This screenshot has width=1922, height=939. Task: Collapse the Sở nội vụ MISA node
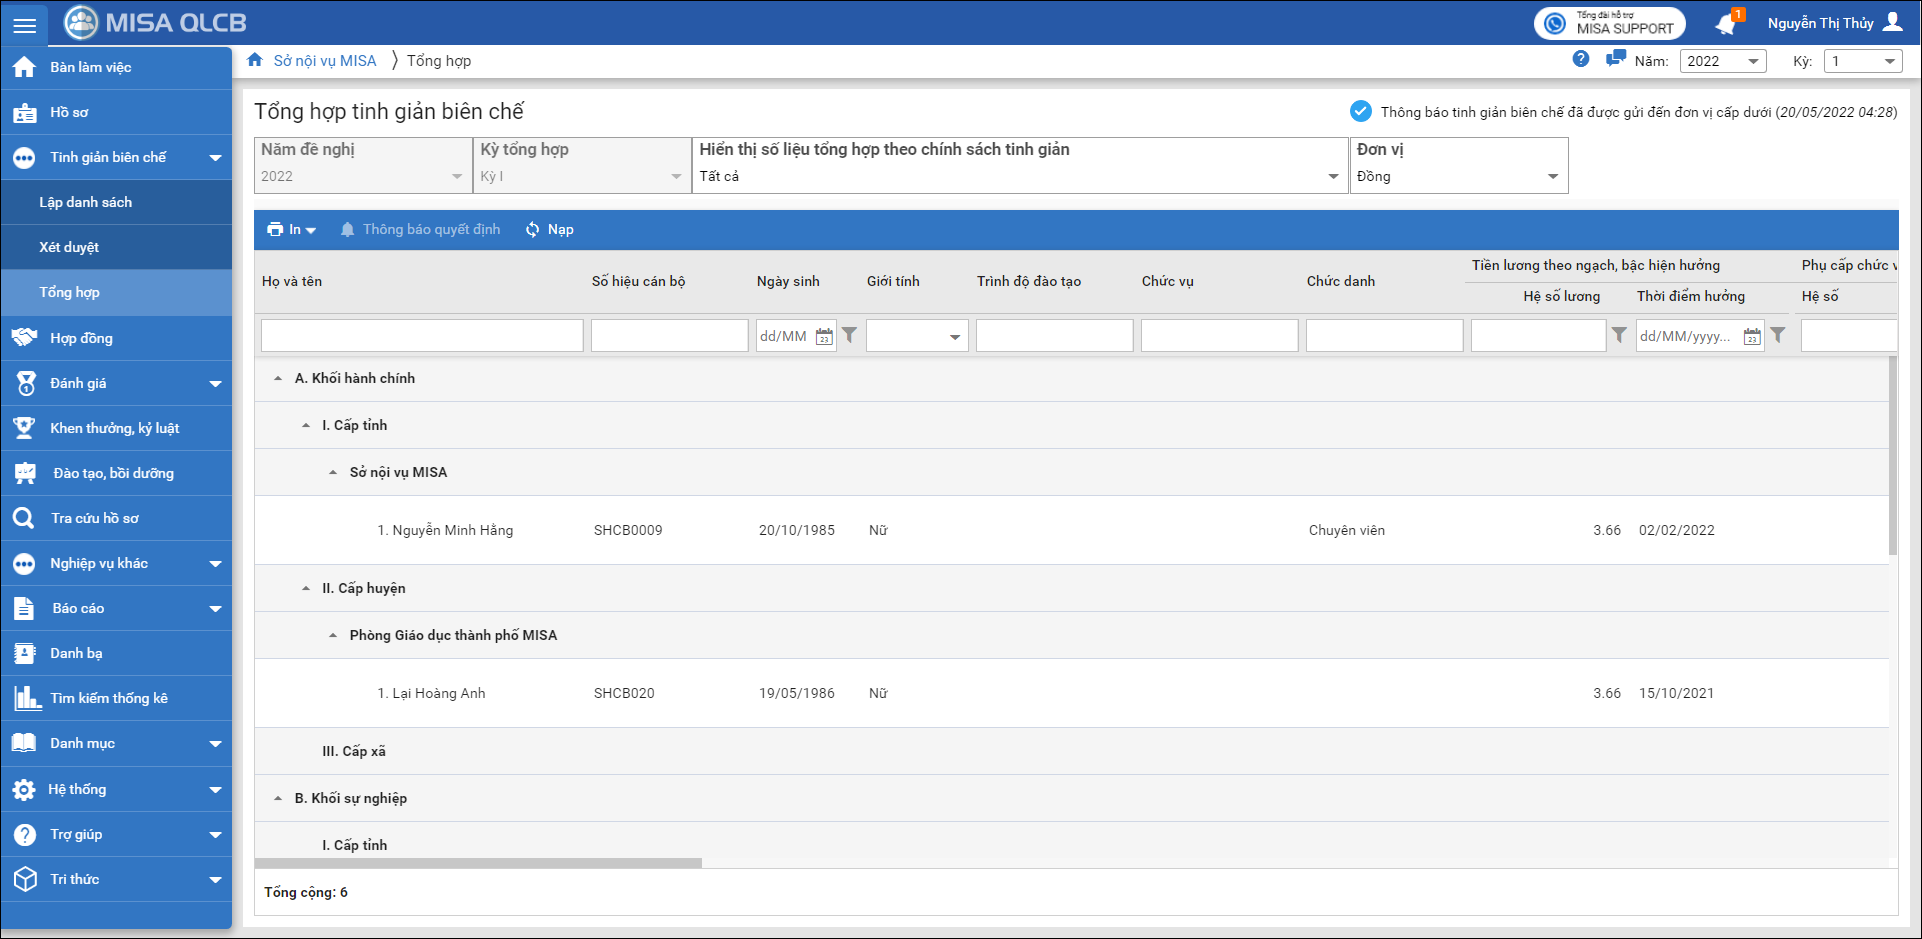point(333,473)
